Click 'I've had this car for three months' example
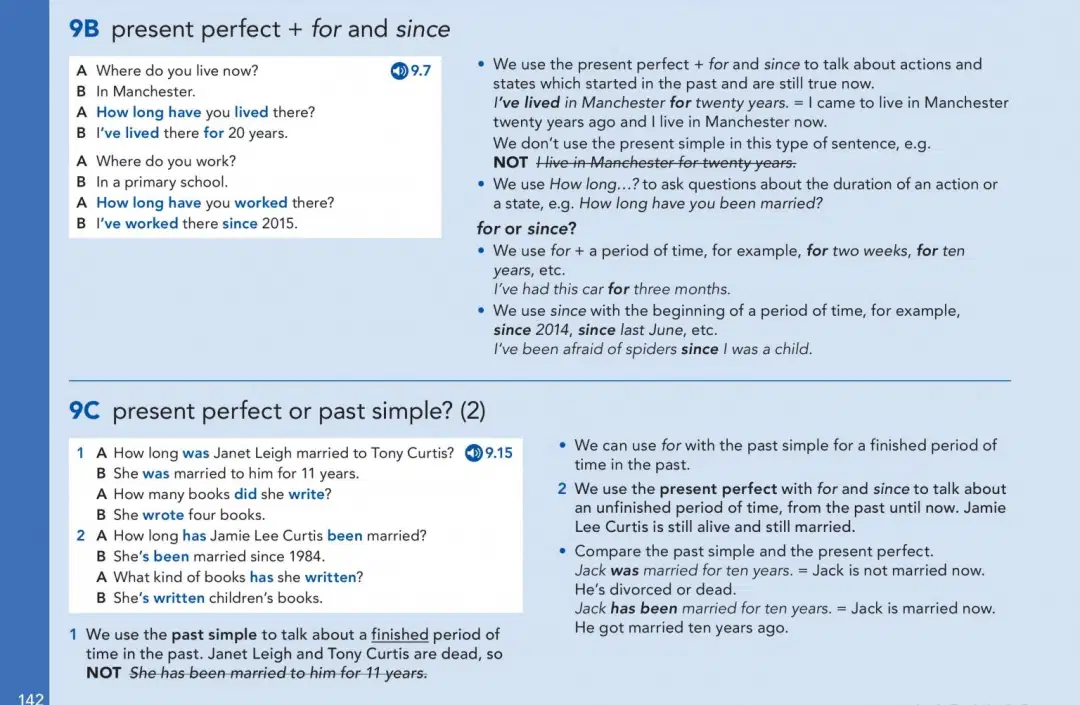 click(612, 289)
